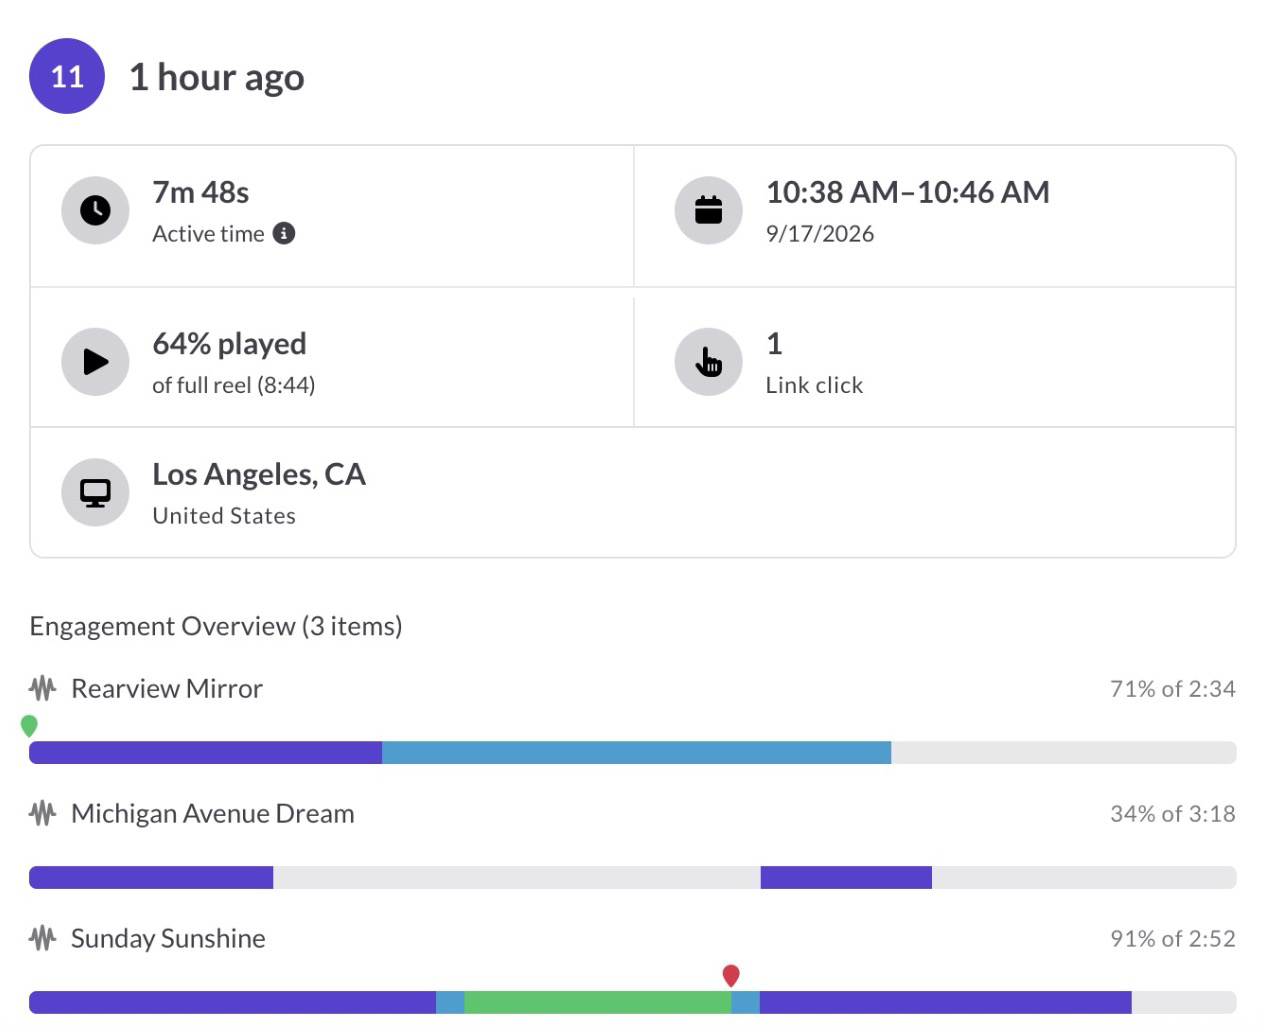
Task: Click the waveform icon next to Michigan Avenue Dream
Action: tap(42, 813)
